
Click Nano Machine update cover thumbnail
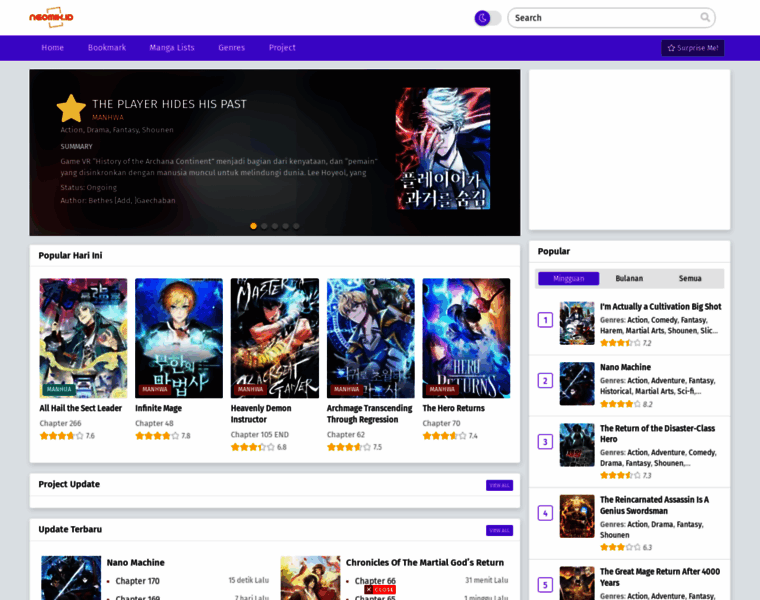71,578
